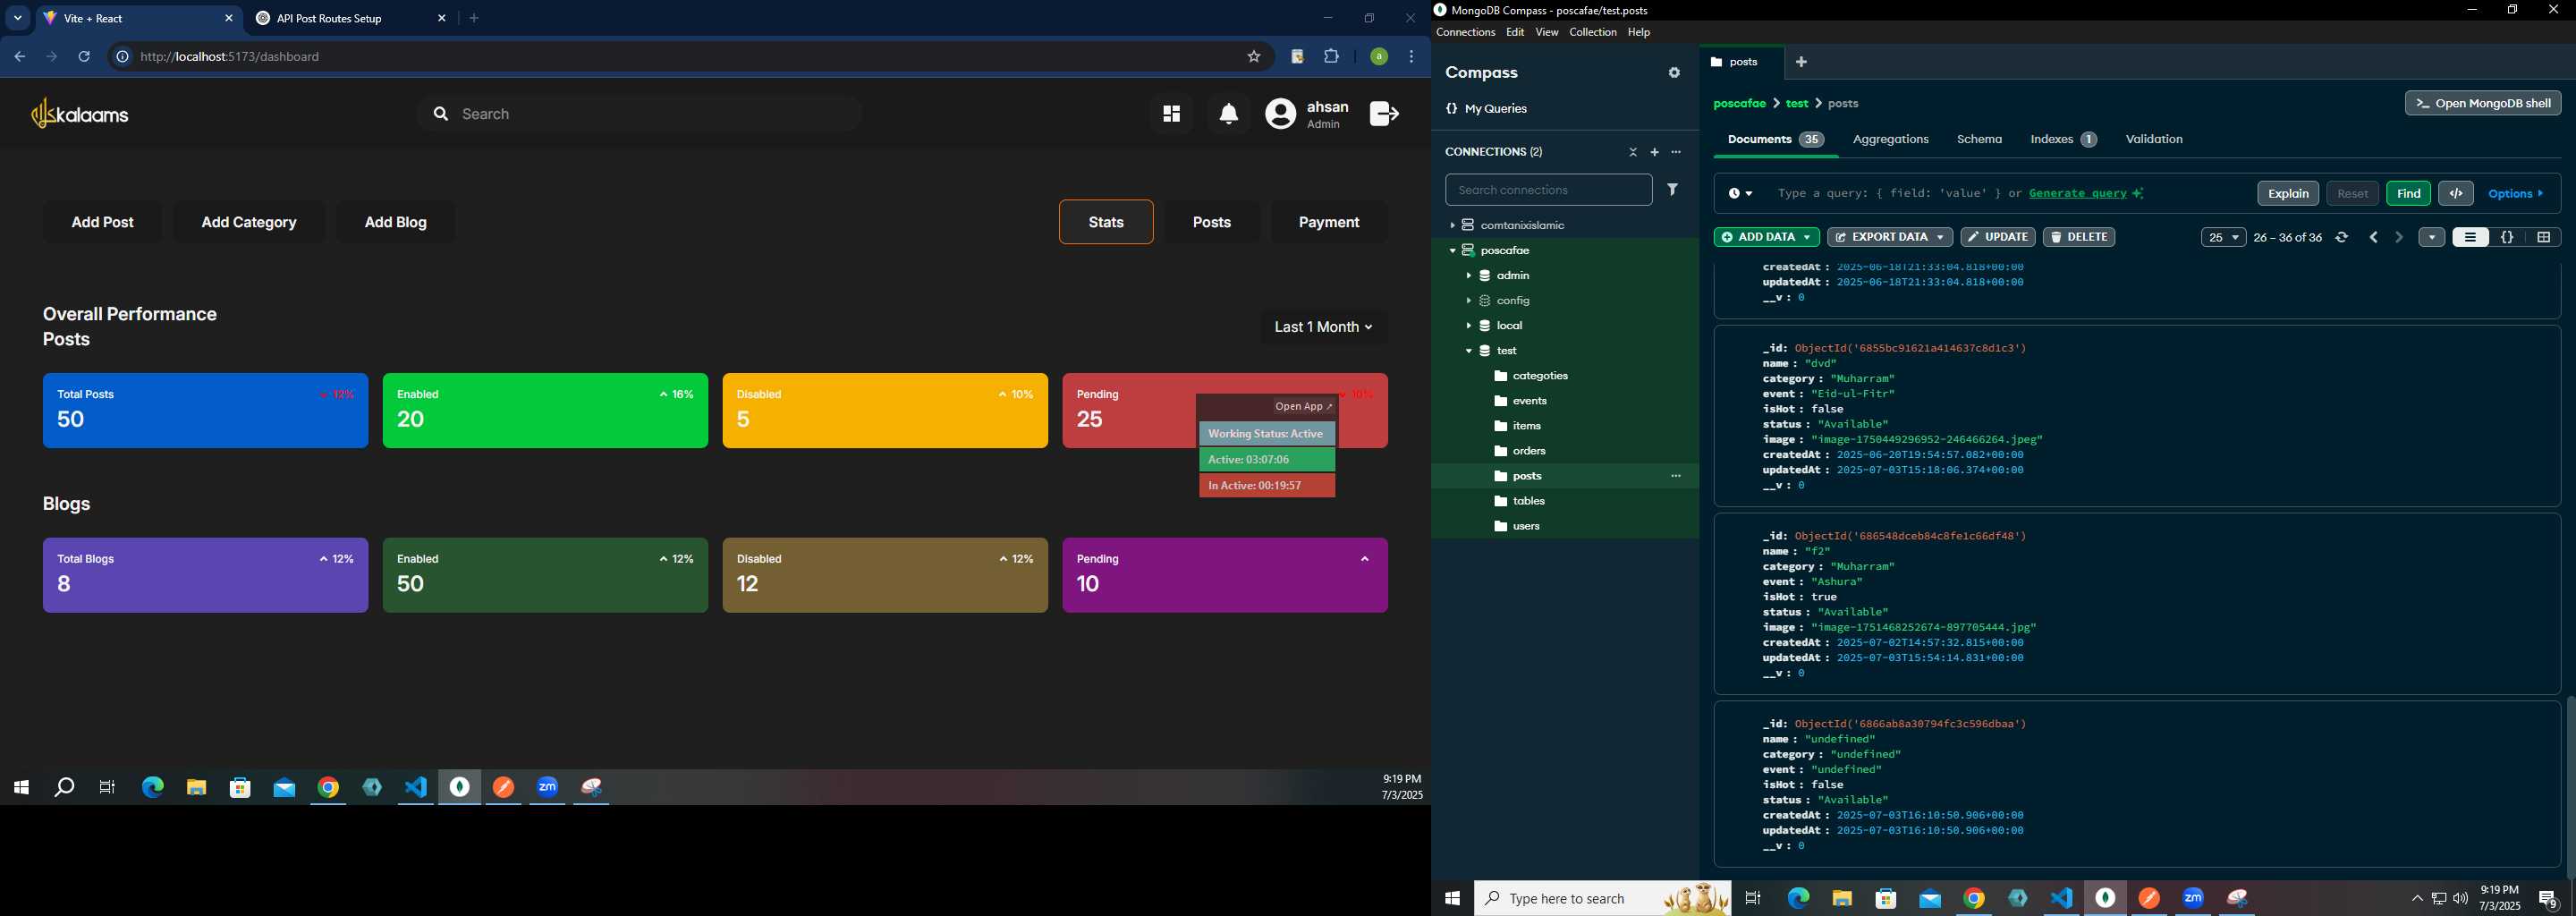Open query history clock dropdown

click(1740, 193)
